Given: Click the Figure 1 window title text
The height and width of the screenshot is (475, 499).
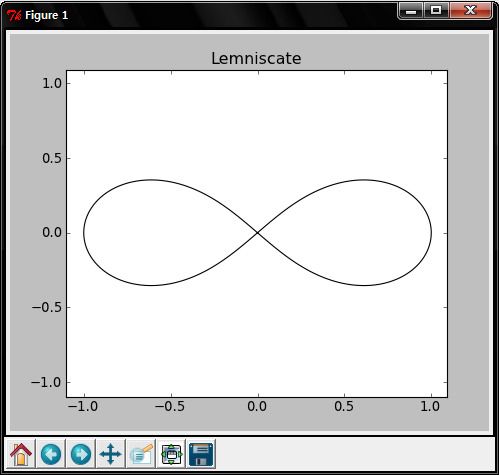Looking at the screenshot, I should pos(47,15).
